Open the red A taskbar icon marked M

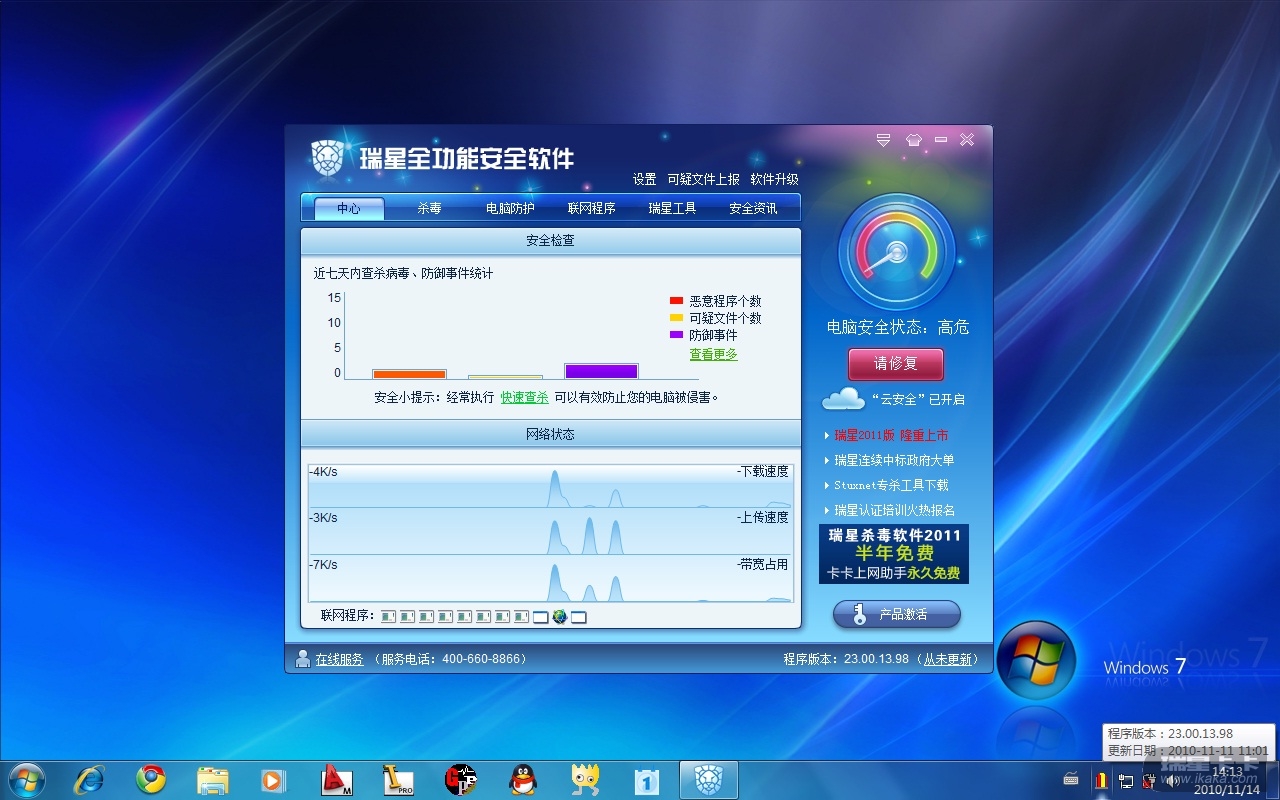pyautogui.click(x=336, y=780)
